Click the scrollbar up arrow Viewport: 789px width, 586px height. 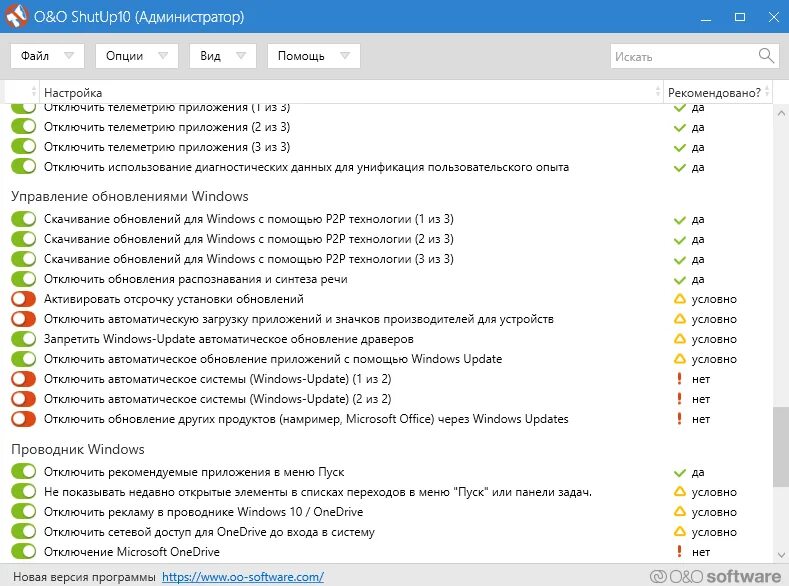tap(781, 114)
